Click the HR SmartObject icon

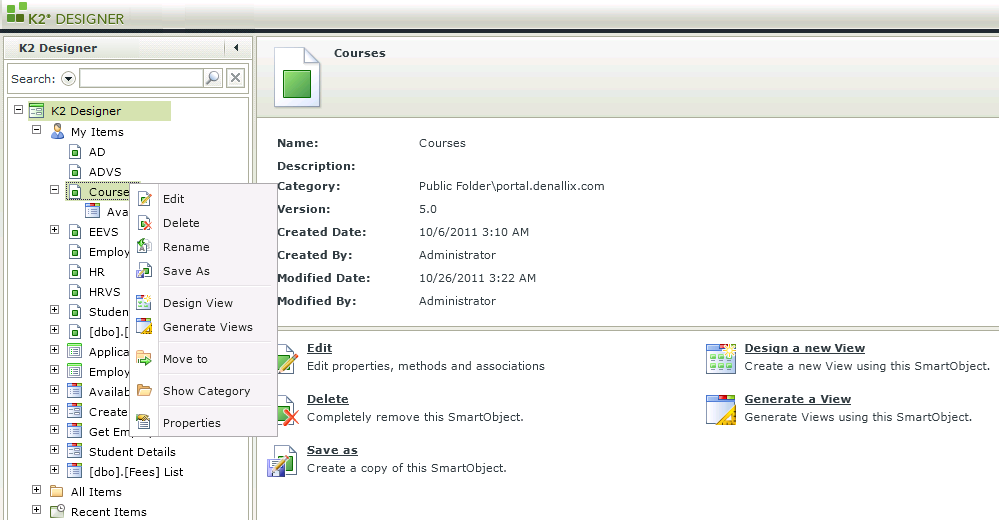pyautogui.click(x=75, y=272)
